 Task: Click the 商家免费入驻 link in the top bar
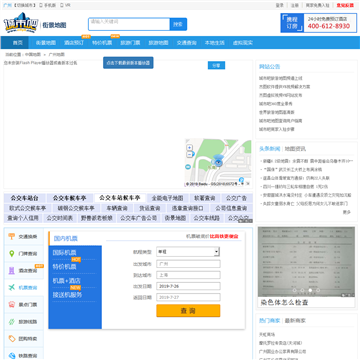click(x=317, y=5)
